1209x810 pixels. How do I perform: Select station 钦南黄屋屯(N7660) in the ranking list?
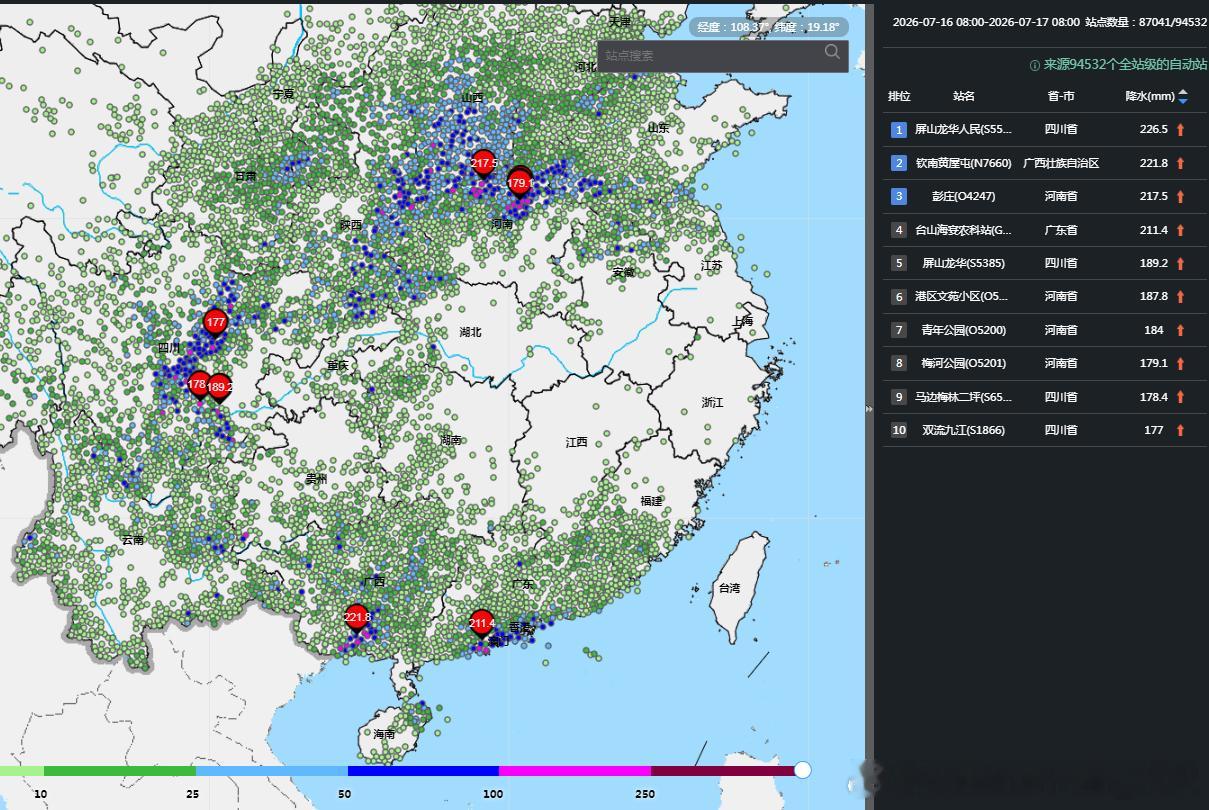pyautogui.click(x=1045, y=163)
